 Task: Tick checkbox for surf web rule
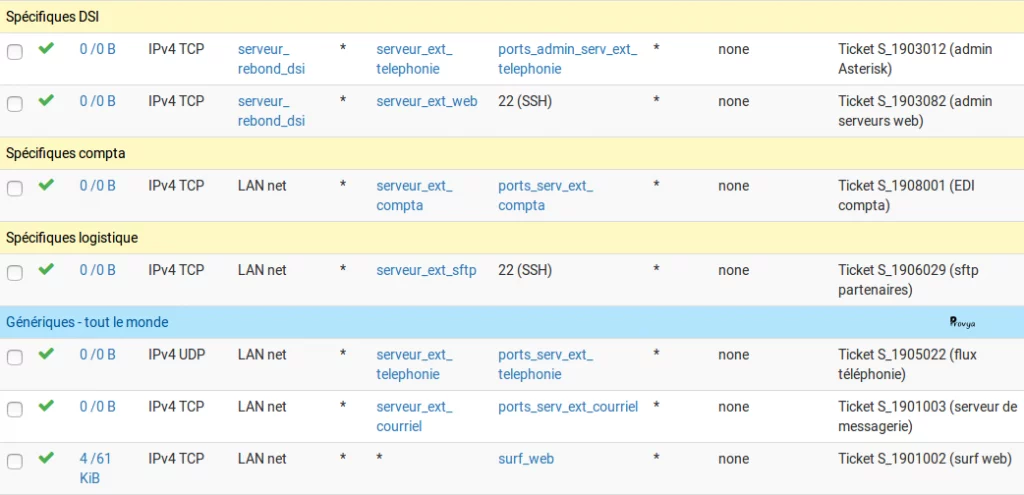pyautogui.click(x=14, y=462)
